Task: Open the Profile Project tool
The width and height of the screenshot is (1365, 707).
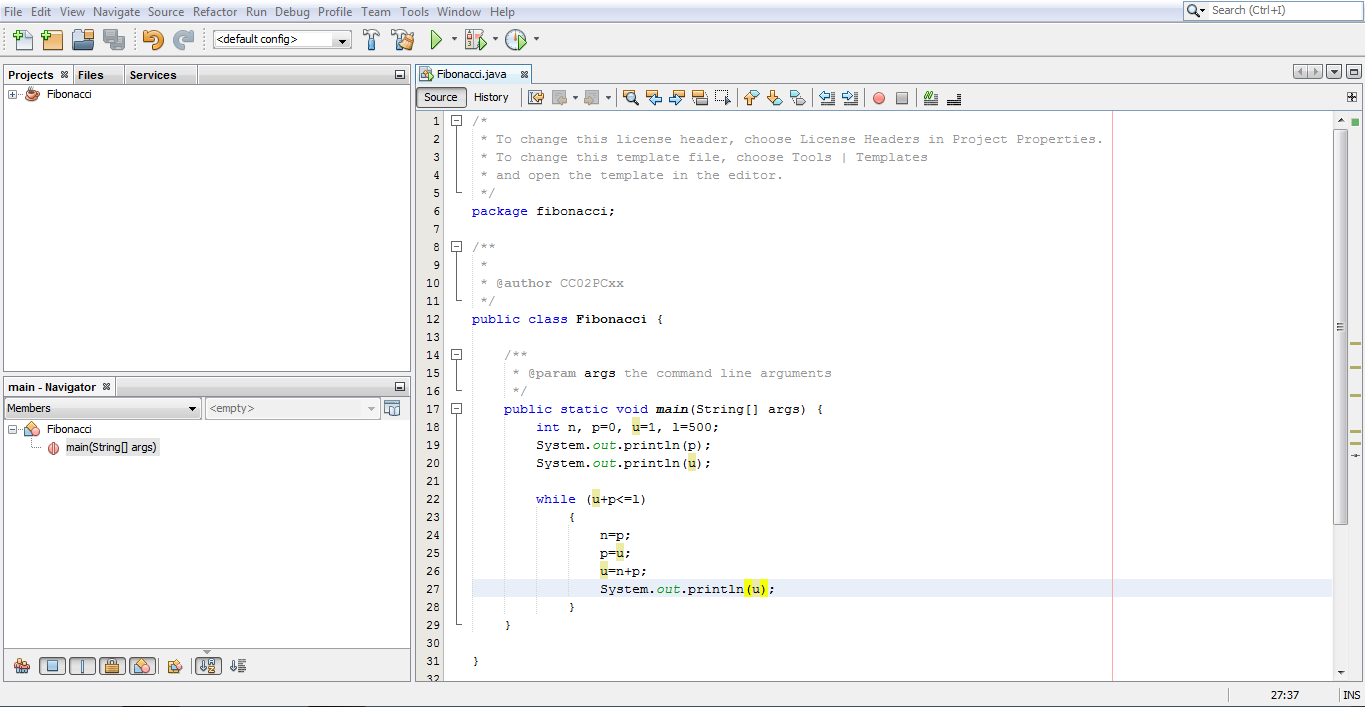Action: pyautogui.click(x=514, y=40)
